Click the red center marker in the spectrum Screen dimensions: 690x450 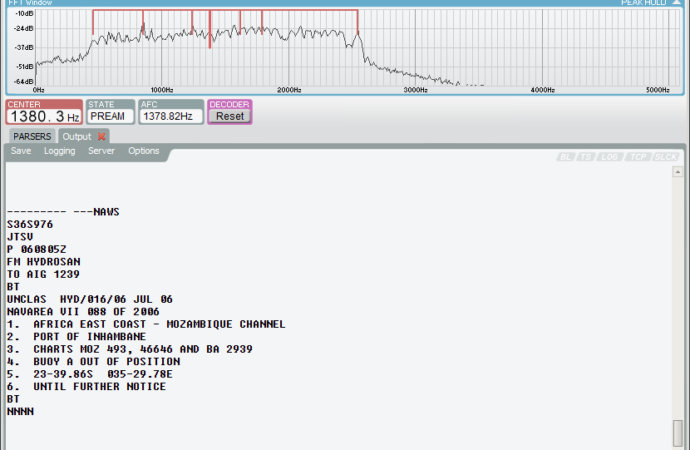pos(210,29)
